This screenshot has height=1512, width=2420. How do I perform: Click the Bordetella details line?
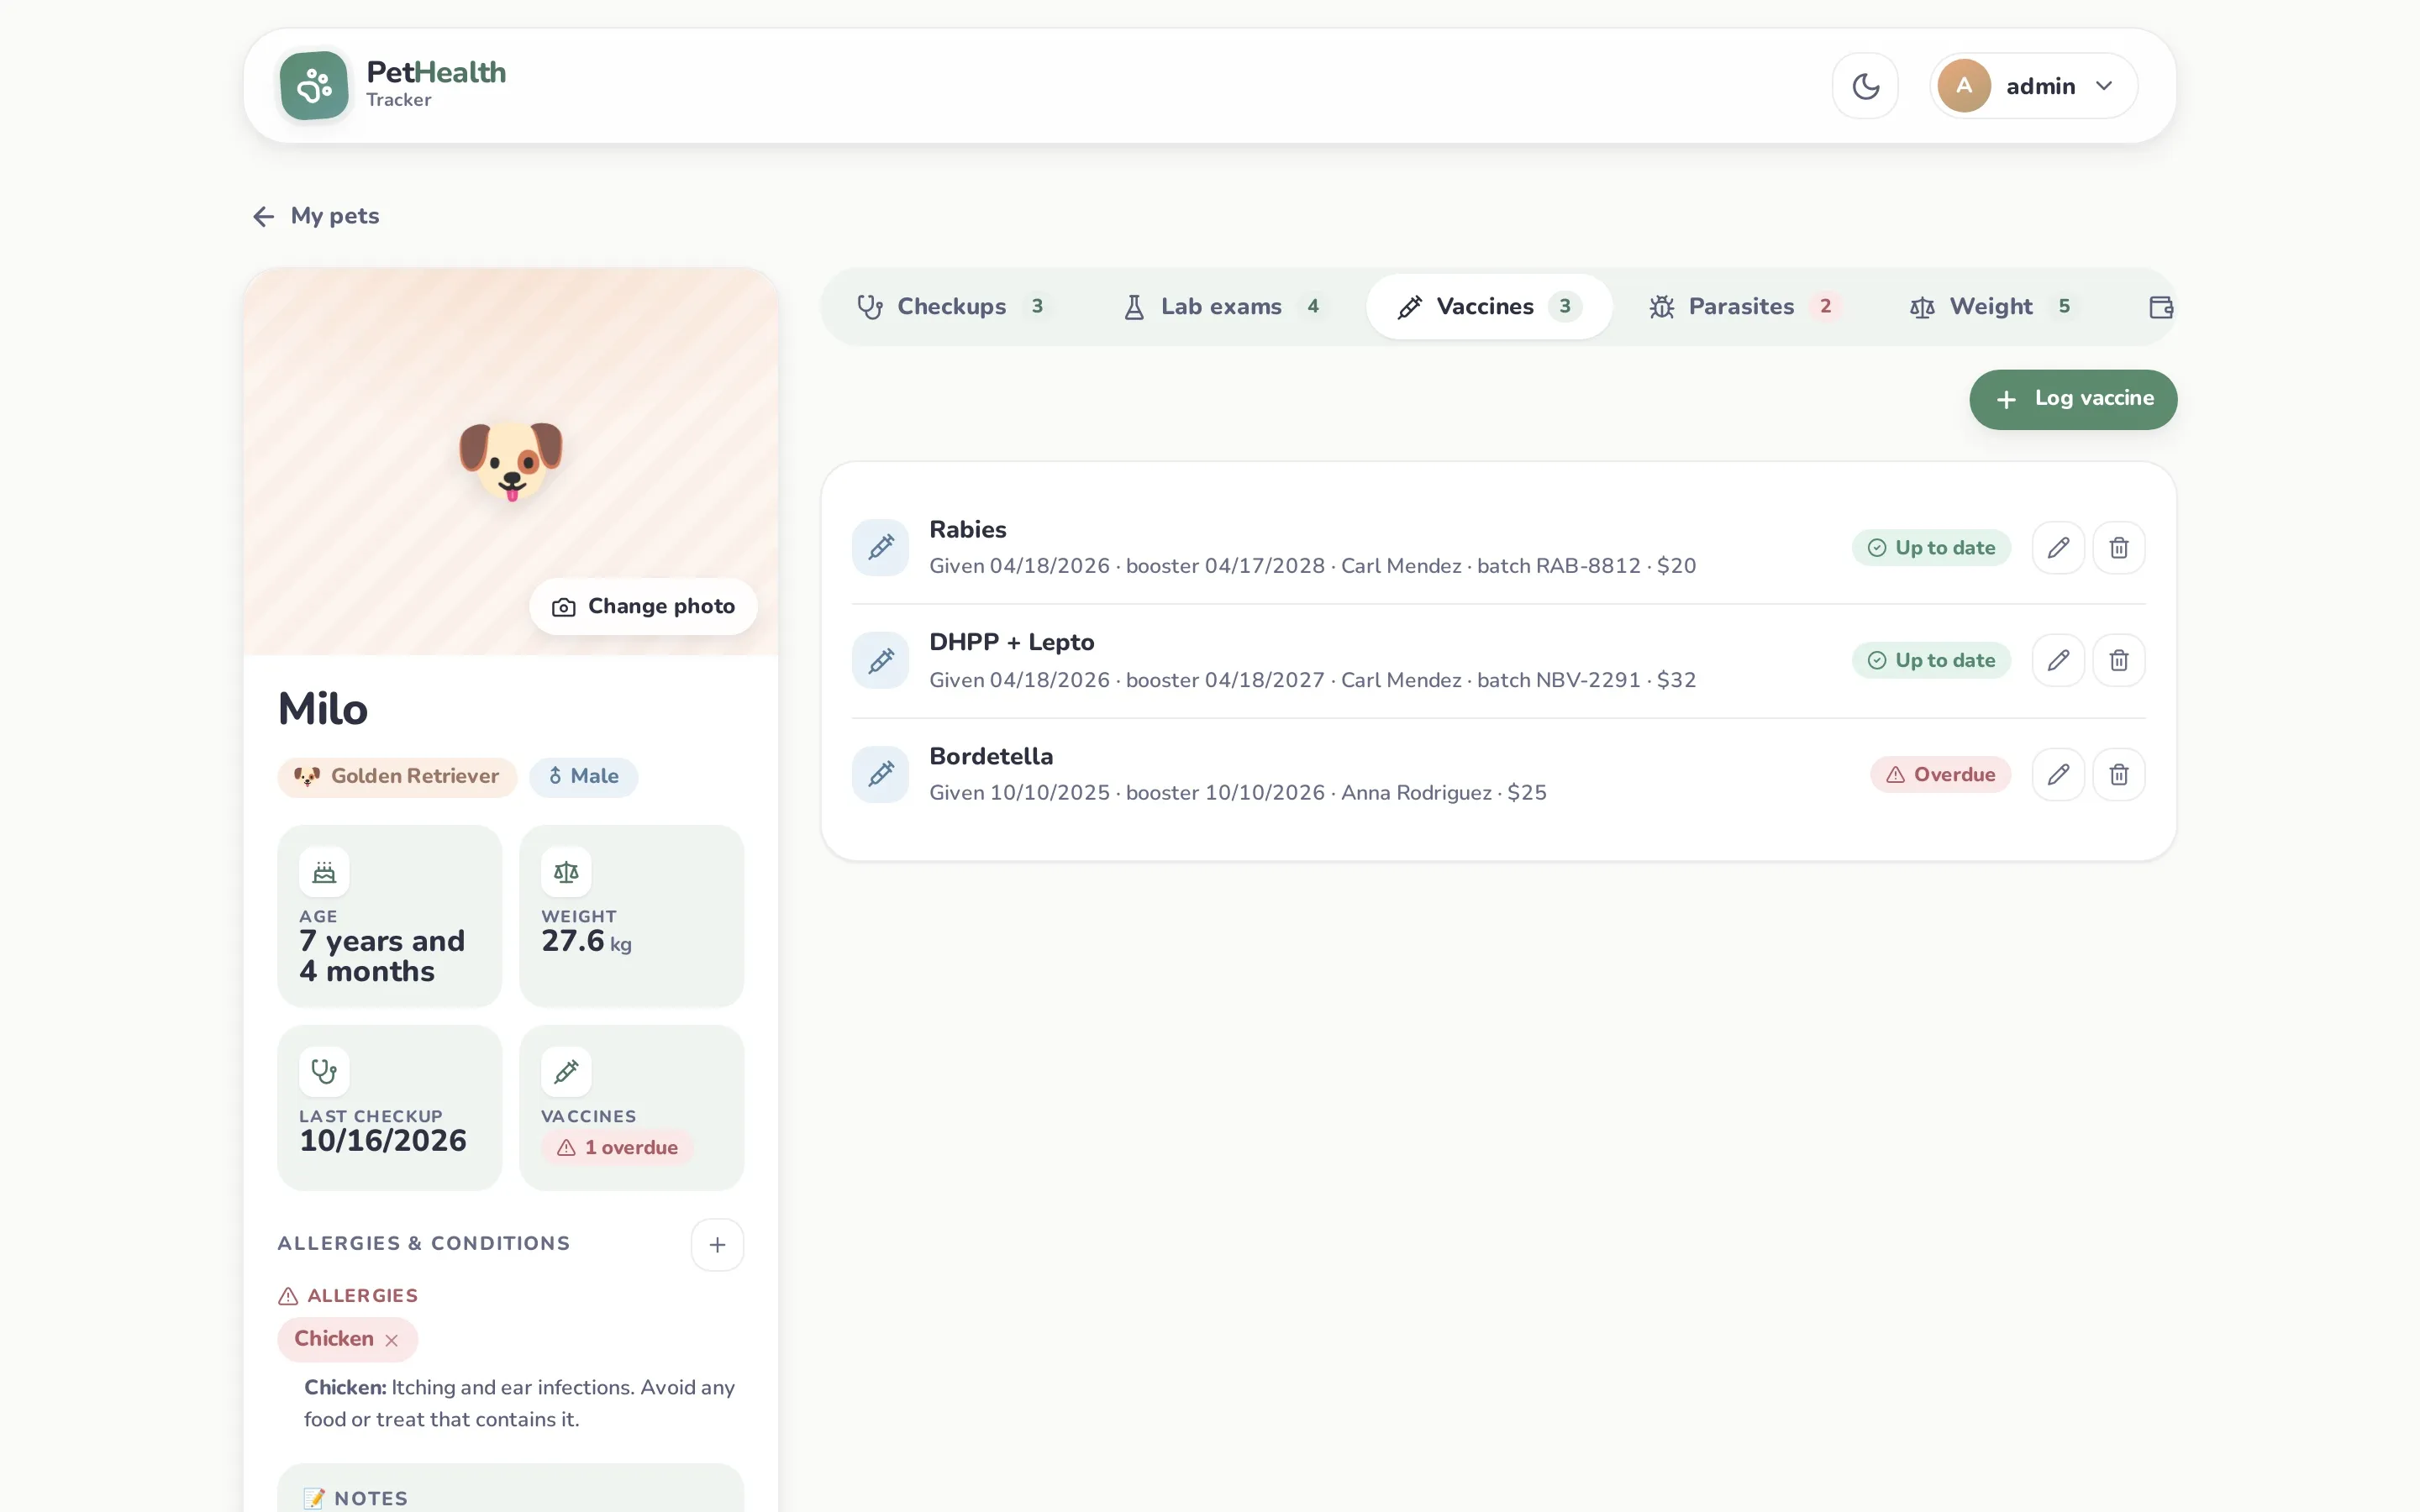[1237, 793]
